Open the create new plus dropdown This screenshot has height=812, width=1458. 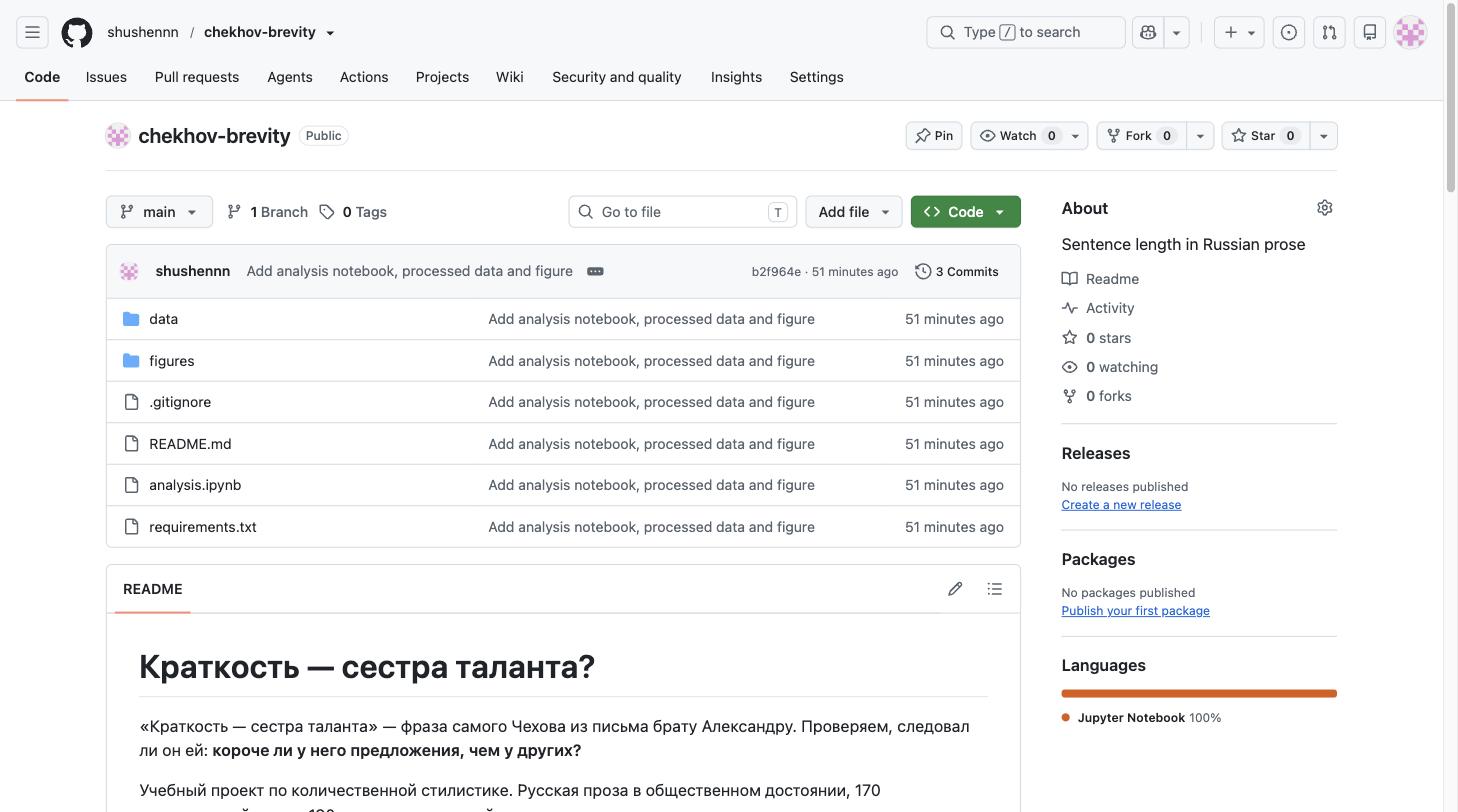1239,32
